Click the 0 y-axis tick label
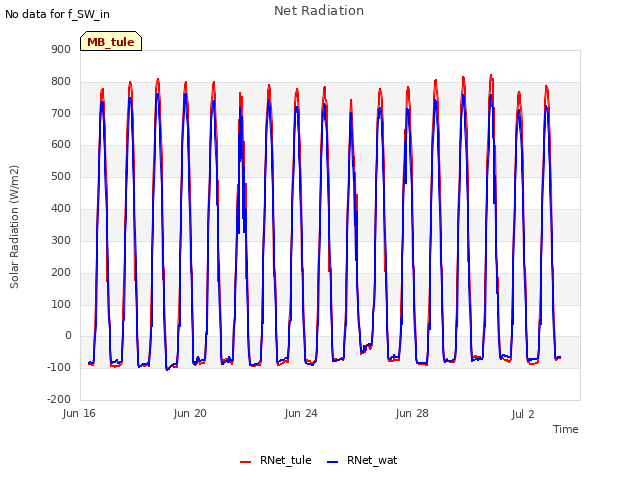The width and height of the screenshot is (640, 480). 68,336
